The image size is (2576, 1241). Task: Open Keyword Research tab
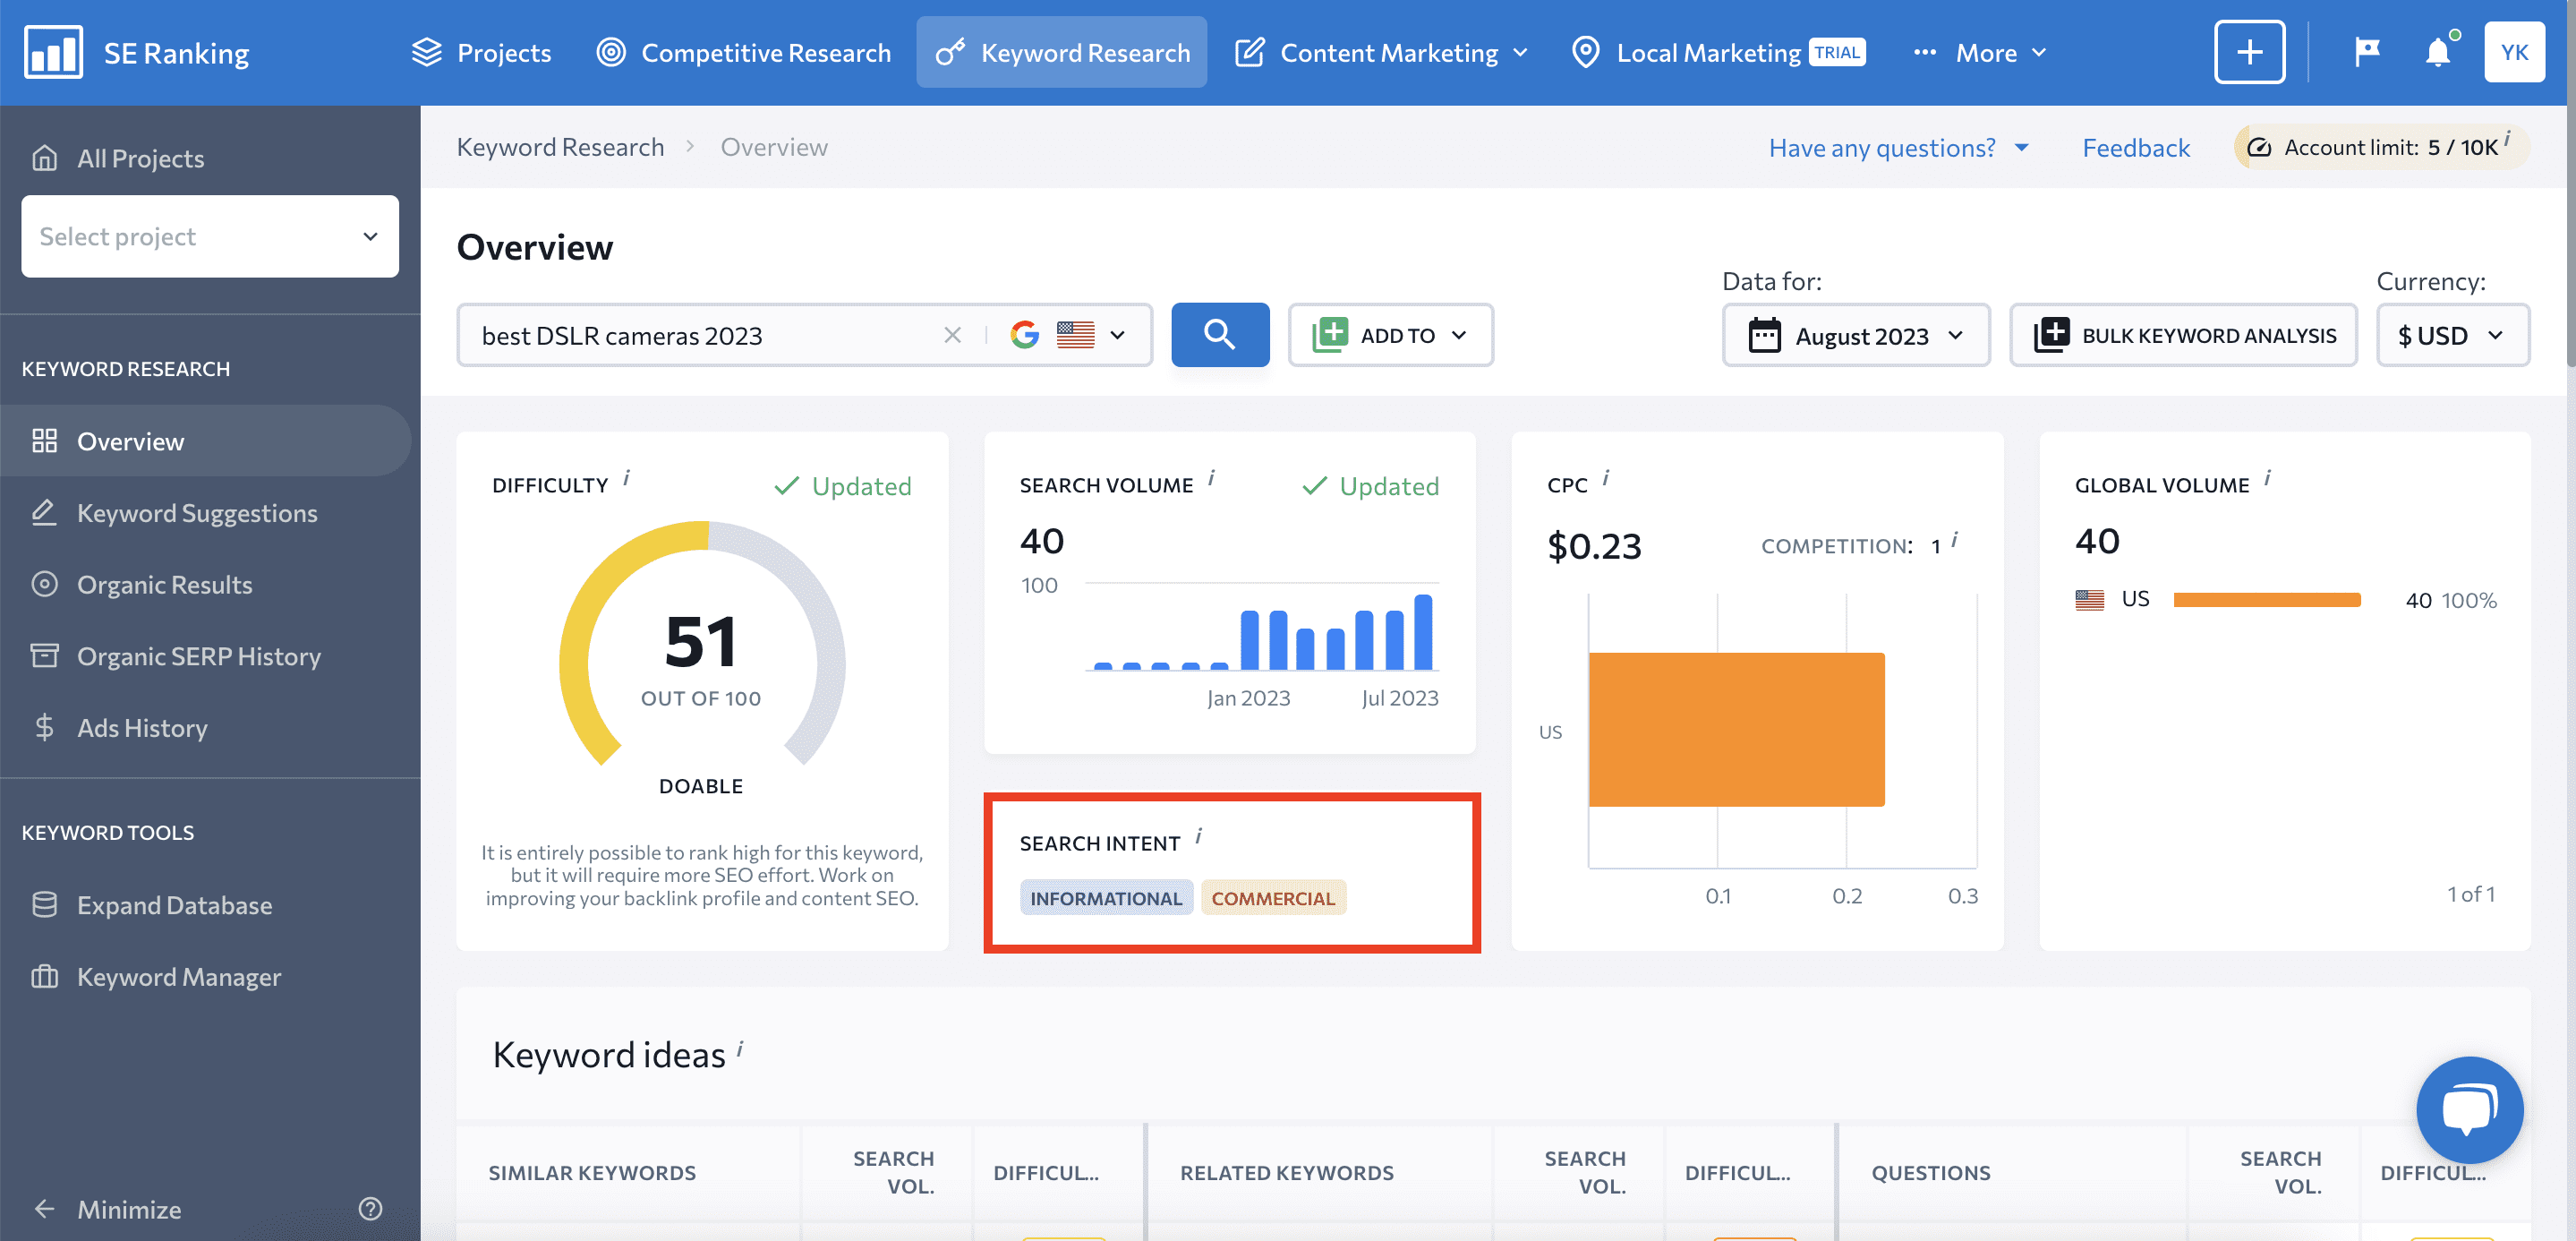click(x=1061, y=52)
